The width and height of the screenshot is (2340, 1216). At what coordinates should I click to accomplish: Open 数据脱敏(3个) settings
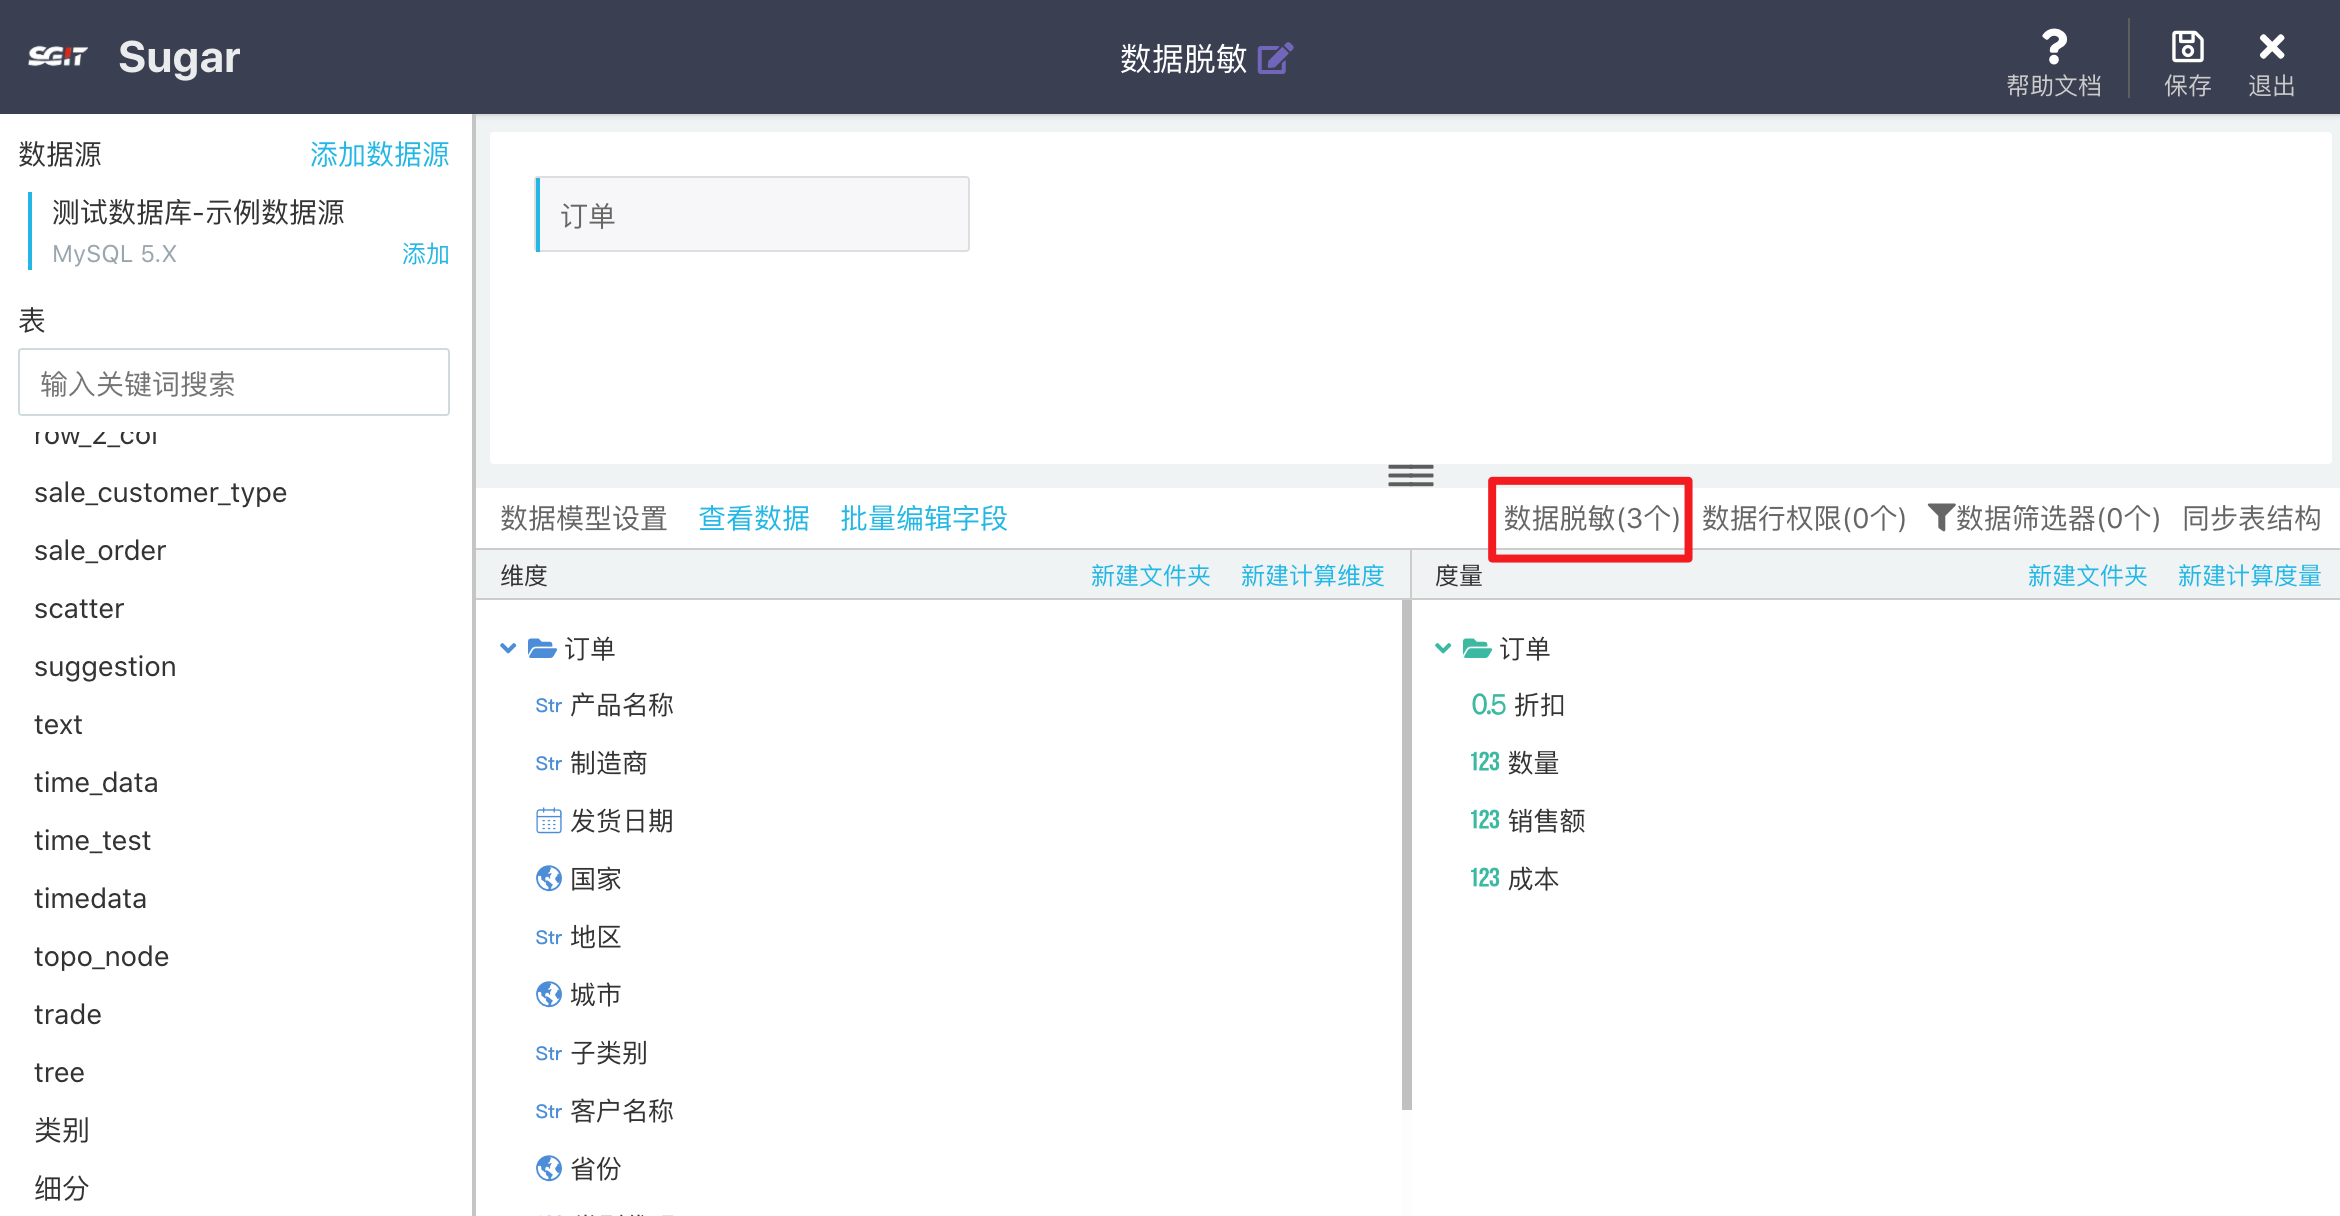(x=1591, y=518)
